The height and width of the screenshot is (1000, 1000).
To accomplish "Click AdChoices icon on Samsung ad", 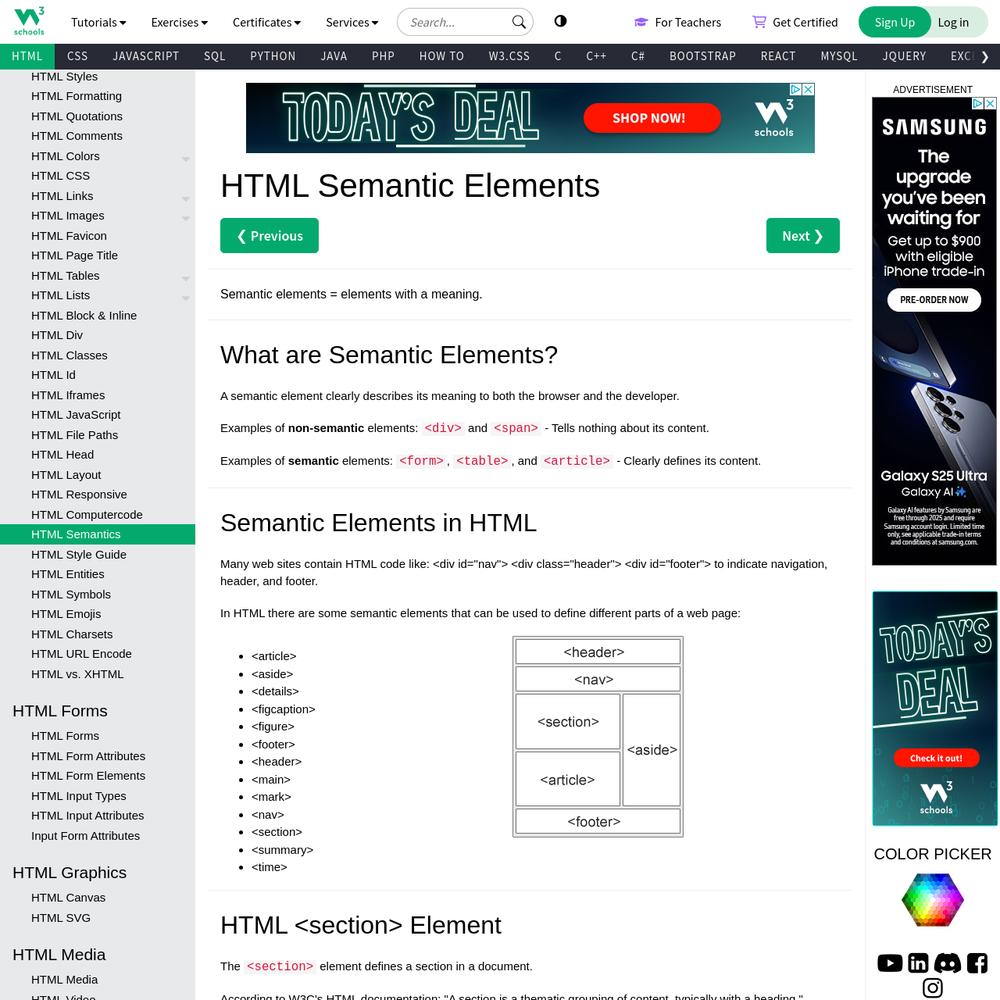I will (978, 103).
